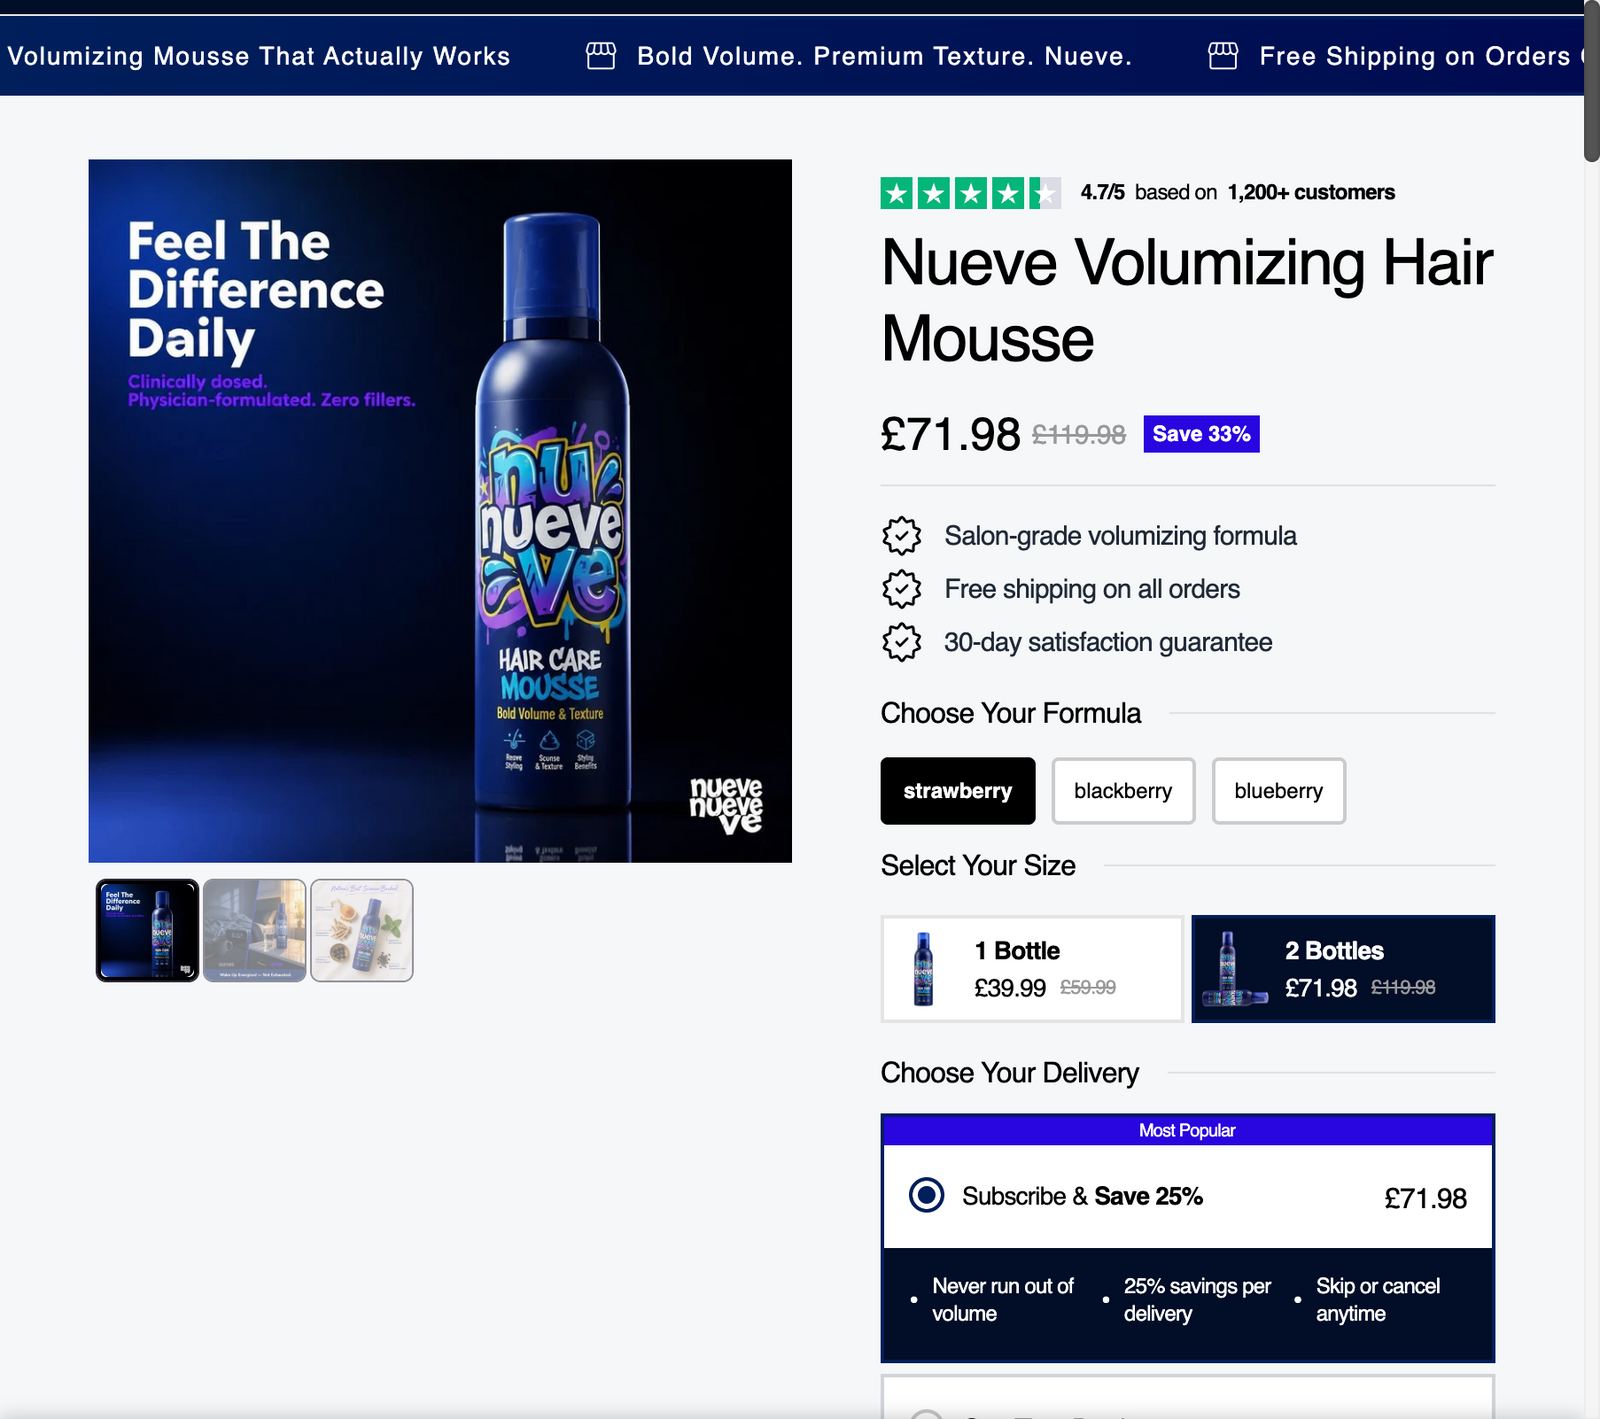
Task: Pick the 2 Bottles size option
Action: pyautogui.click(x=1343, y=969)
